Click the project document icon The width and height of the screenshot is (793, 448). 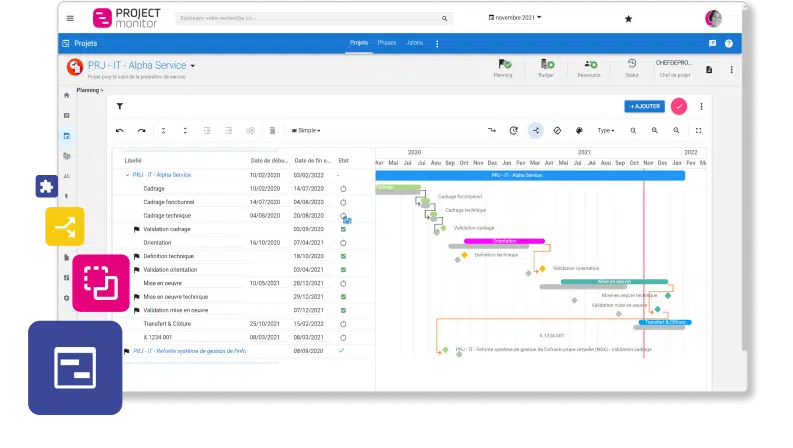click(x=709, y=70)
